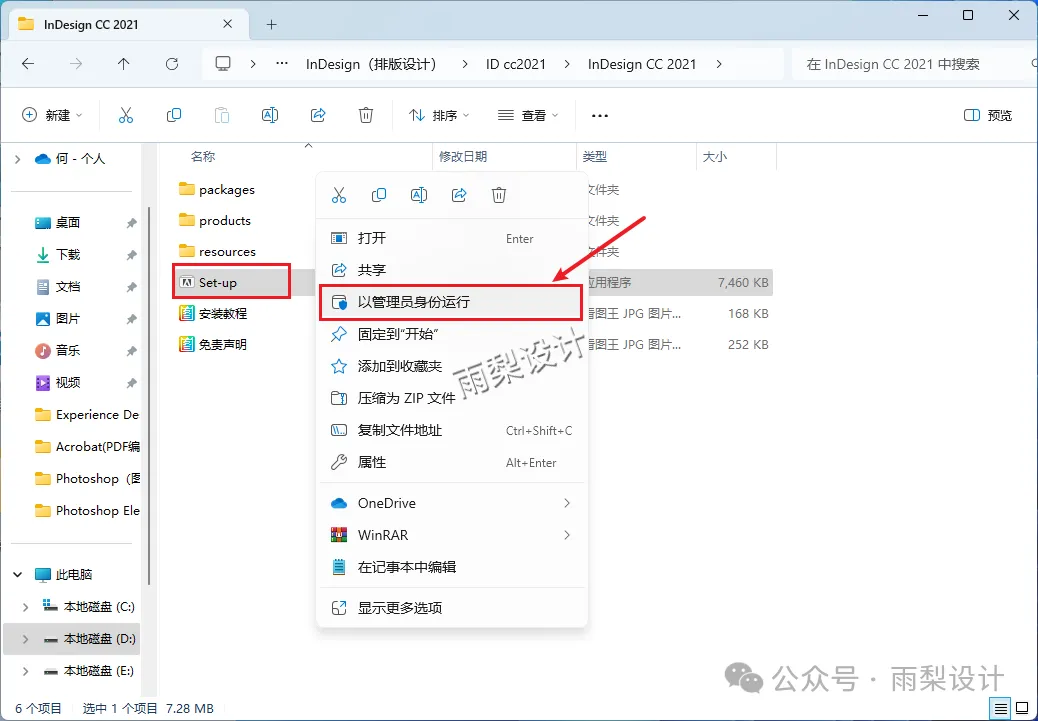Go back with the left arrow button
The width and height of the screenshot is (1038, 721).
click(x=28, y=64)
